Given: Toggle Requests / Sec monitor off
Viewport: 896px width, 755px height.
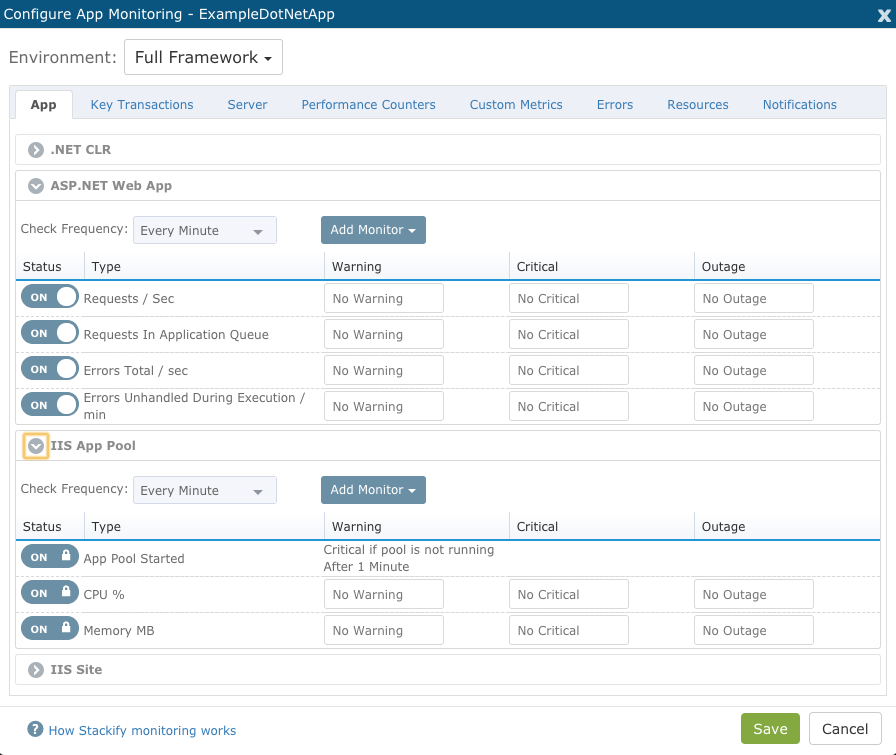Looking at the screenshot, I should point(50,297).
